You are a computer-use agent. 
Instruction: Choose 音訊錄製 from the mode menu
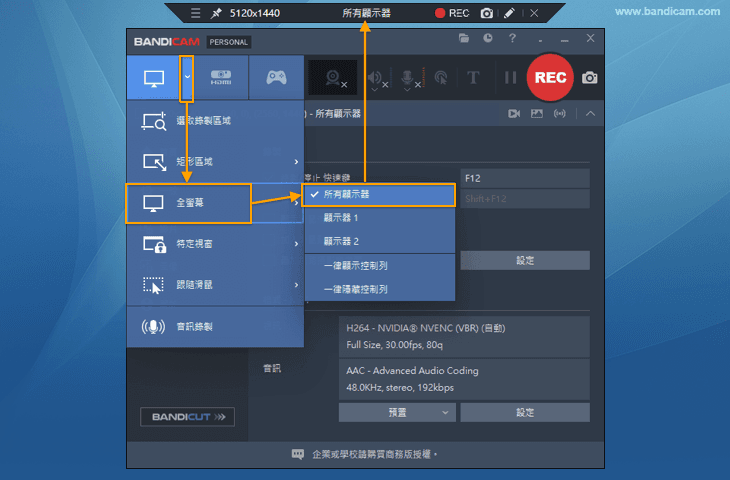pos(215,327)
